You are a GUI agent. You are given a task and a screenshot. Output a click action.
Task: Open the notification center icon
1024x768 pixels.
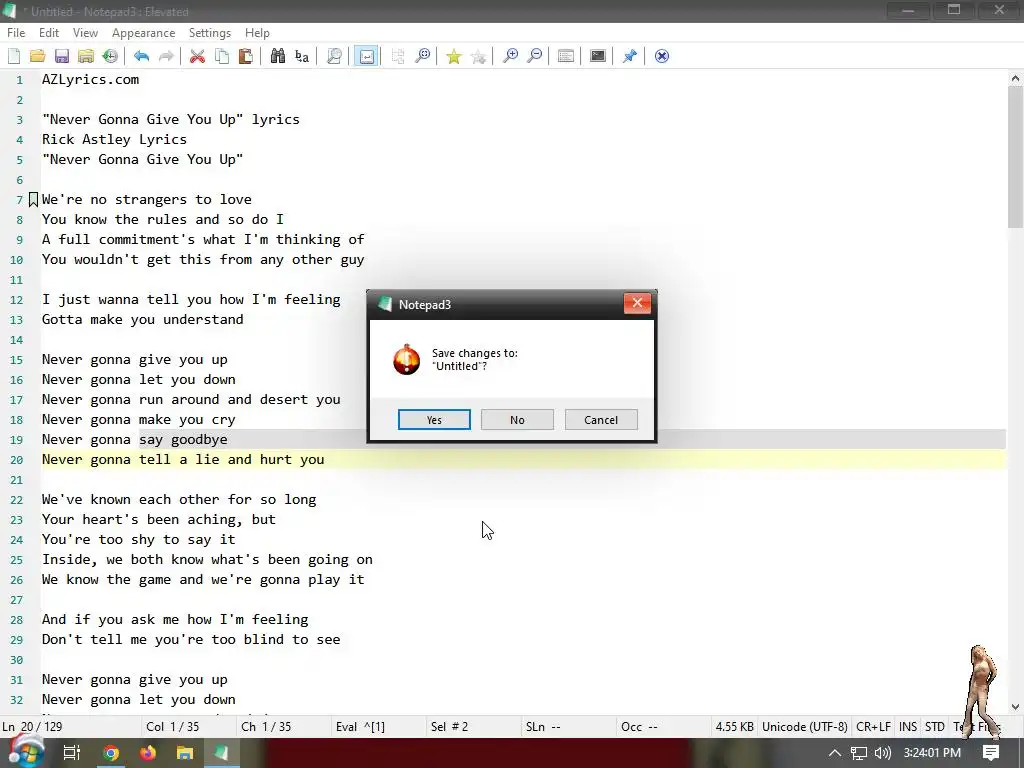pyautogui.click(x=991, y=753)
